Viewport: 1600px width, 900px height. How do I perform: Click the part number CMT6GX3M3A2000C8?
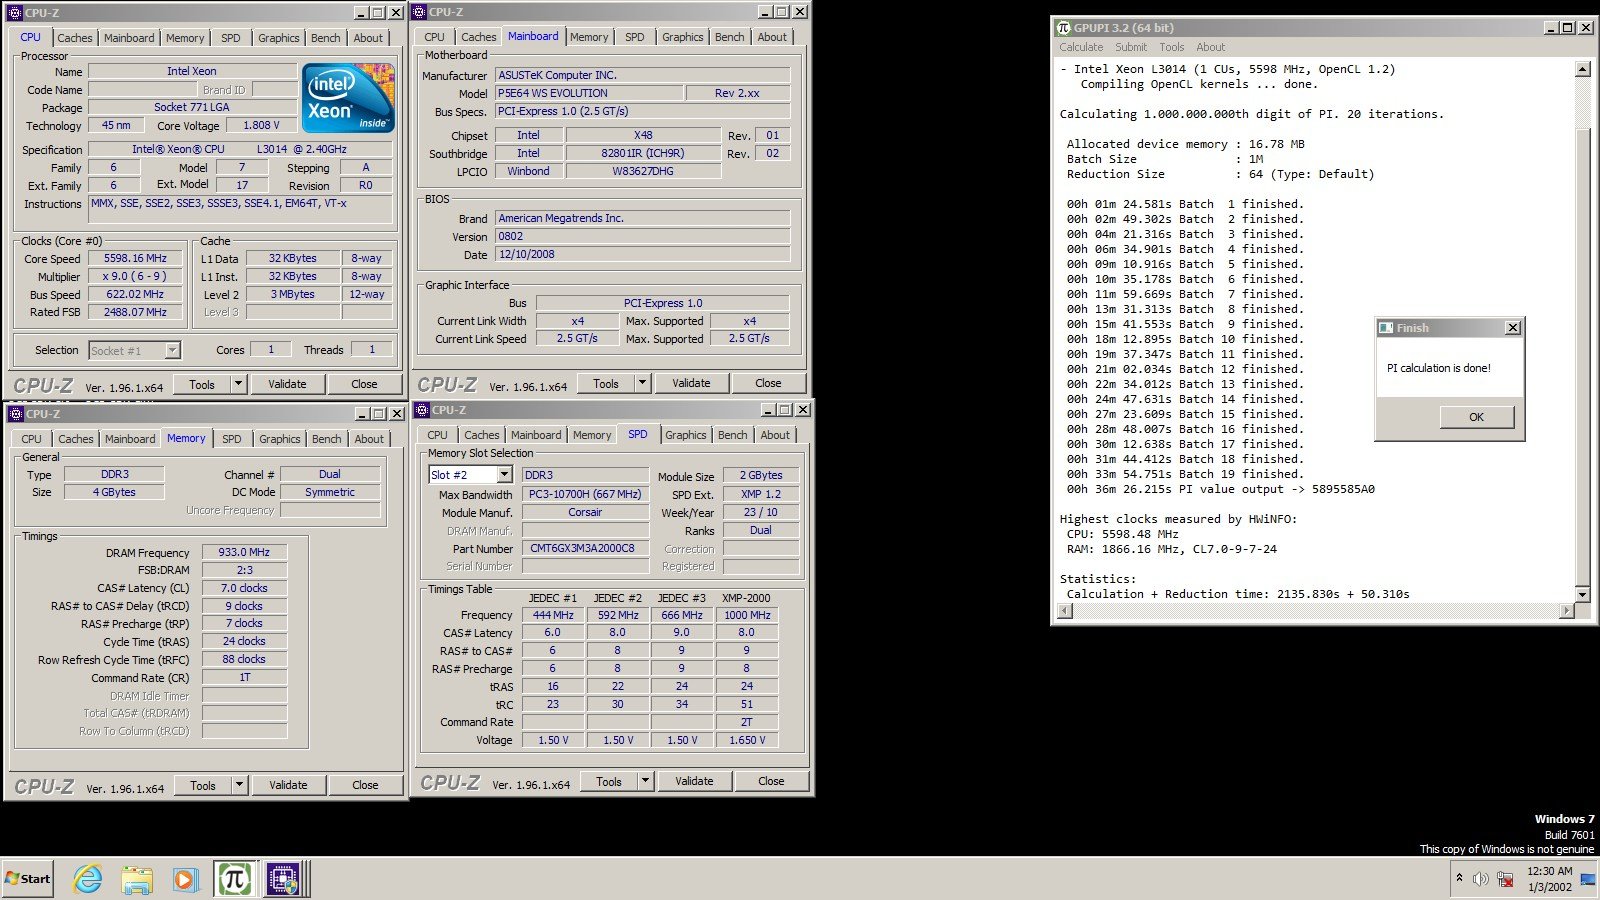(585, 548)
